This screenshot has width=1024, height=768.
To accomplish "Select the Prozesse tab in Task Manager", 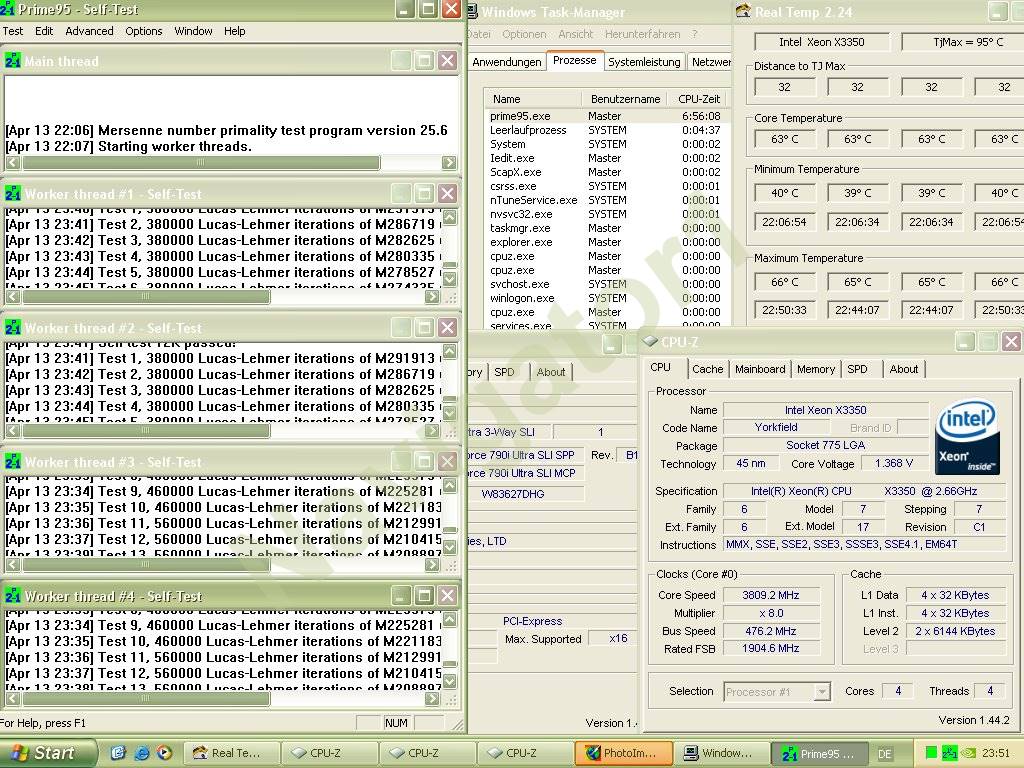I will pos(575,60).
